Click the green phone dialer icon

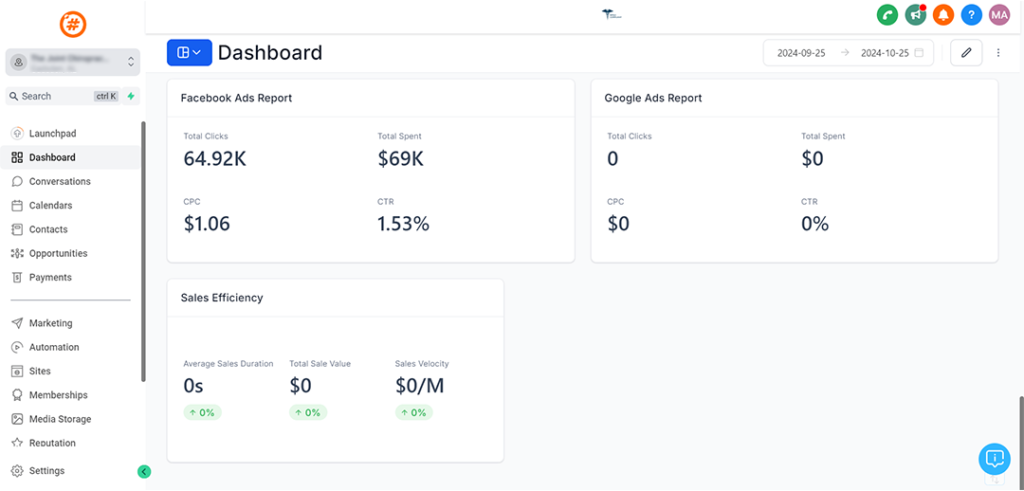click(887, 15)
